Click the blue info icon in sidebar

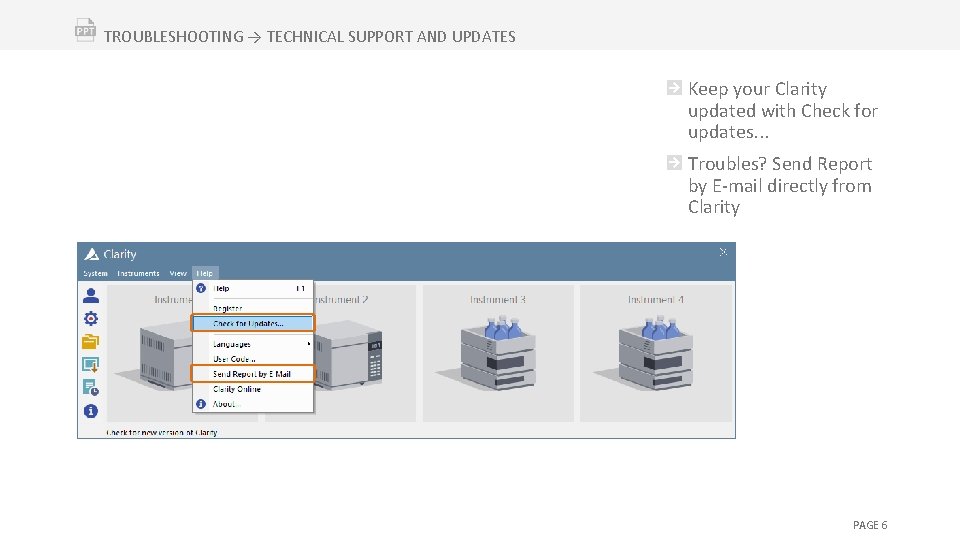pos(91,411)
